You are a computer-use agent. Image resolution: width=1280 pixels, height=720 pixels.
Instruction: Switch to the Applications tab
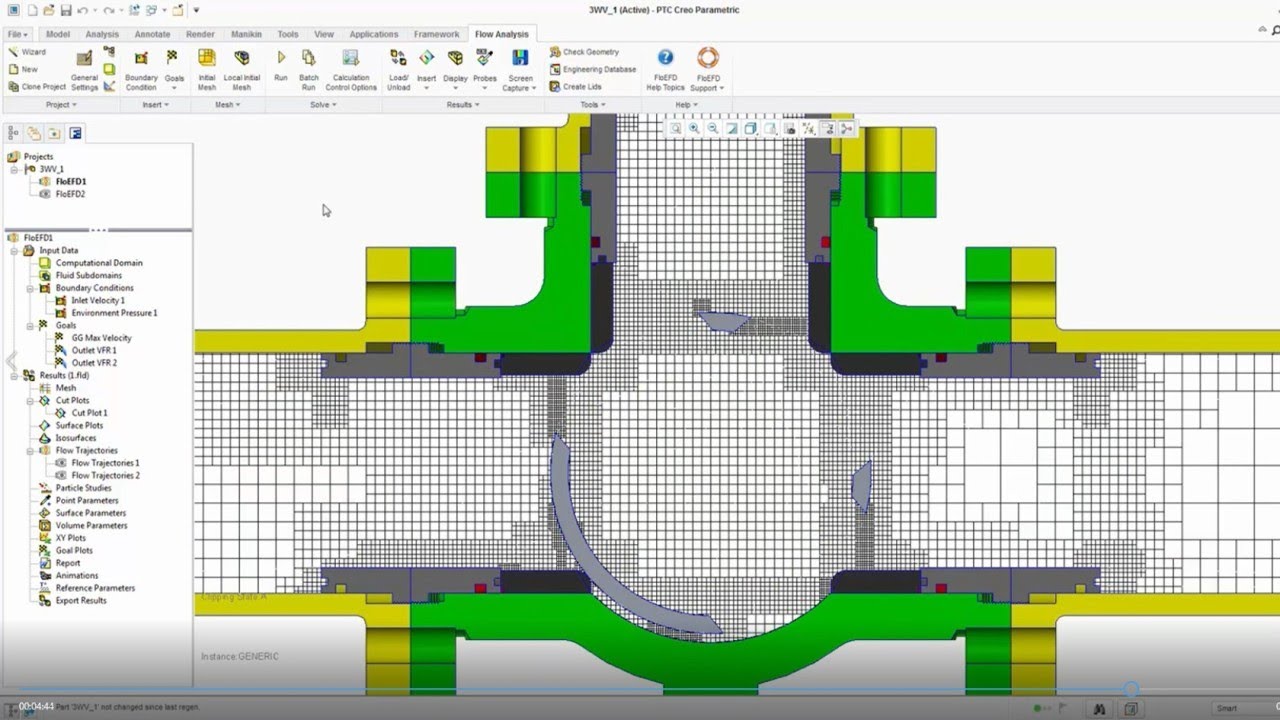373,34
